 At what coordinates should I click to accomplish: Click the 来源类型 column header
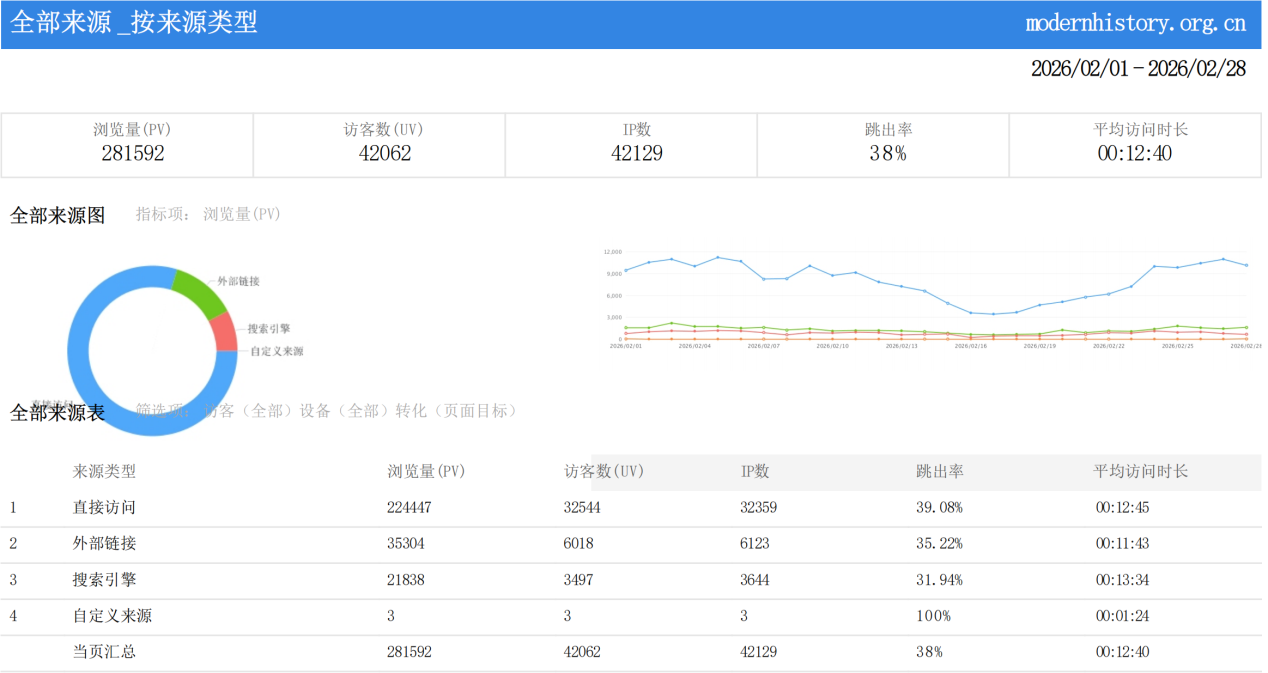(x=104, y=471)
